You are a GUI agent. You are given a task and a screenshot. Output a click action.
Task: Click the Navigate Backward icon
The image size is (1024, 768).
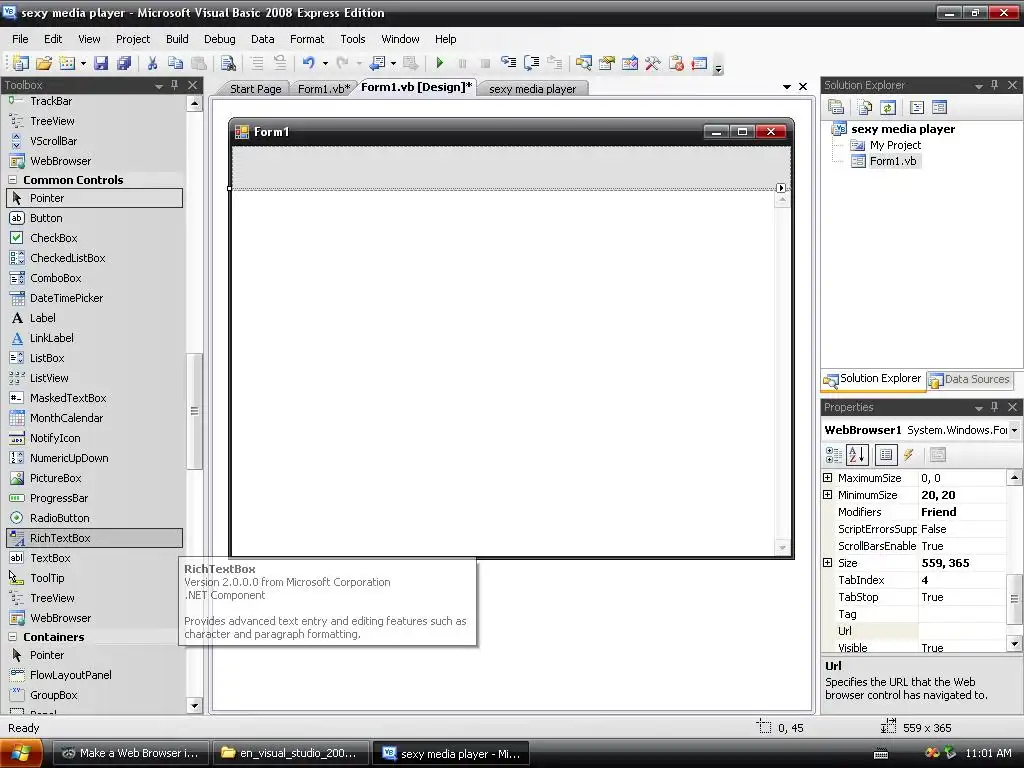tap(377, 63)
